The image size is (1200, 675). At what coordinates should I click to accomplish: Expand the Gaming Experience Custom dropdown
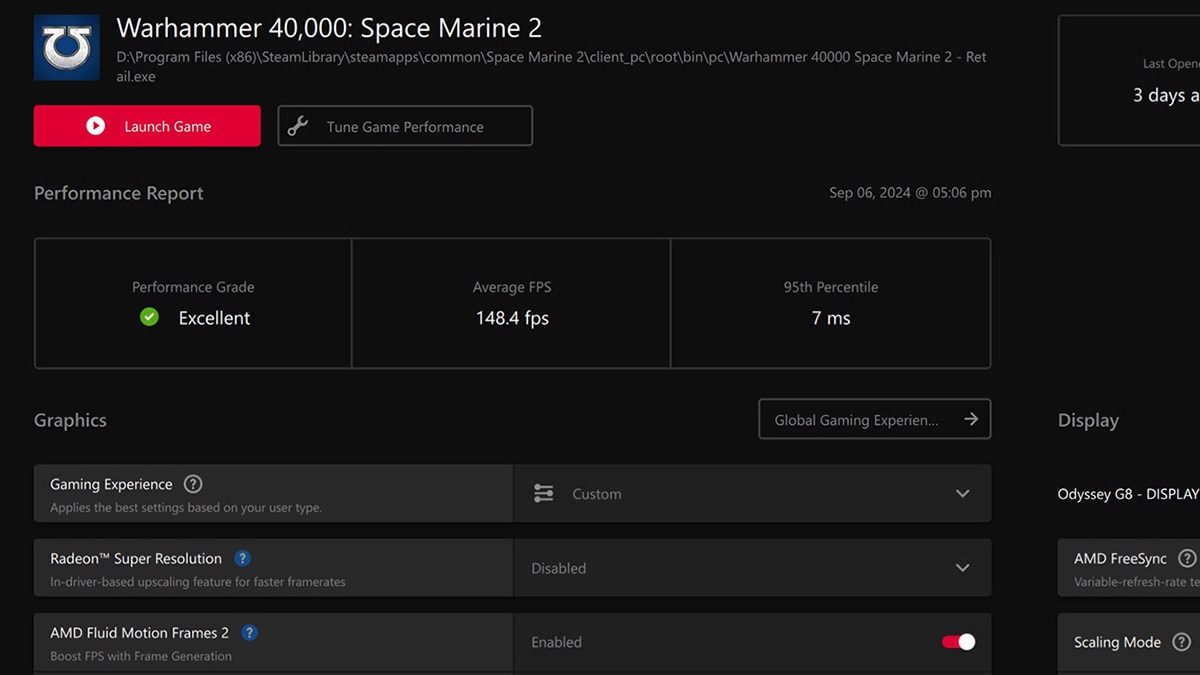962,493
